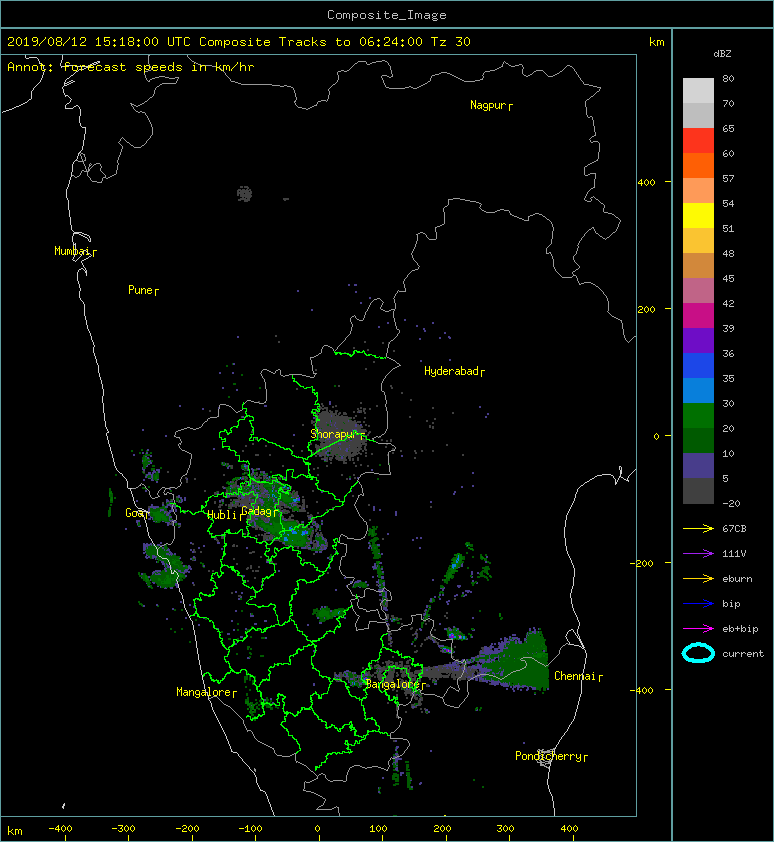Click -300 on the horizontal km axis

pyautogui.click(x=123, y=829)
